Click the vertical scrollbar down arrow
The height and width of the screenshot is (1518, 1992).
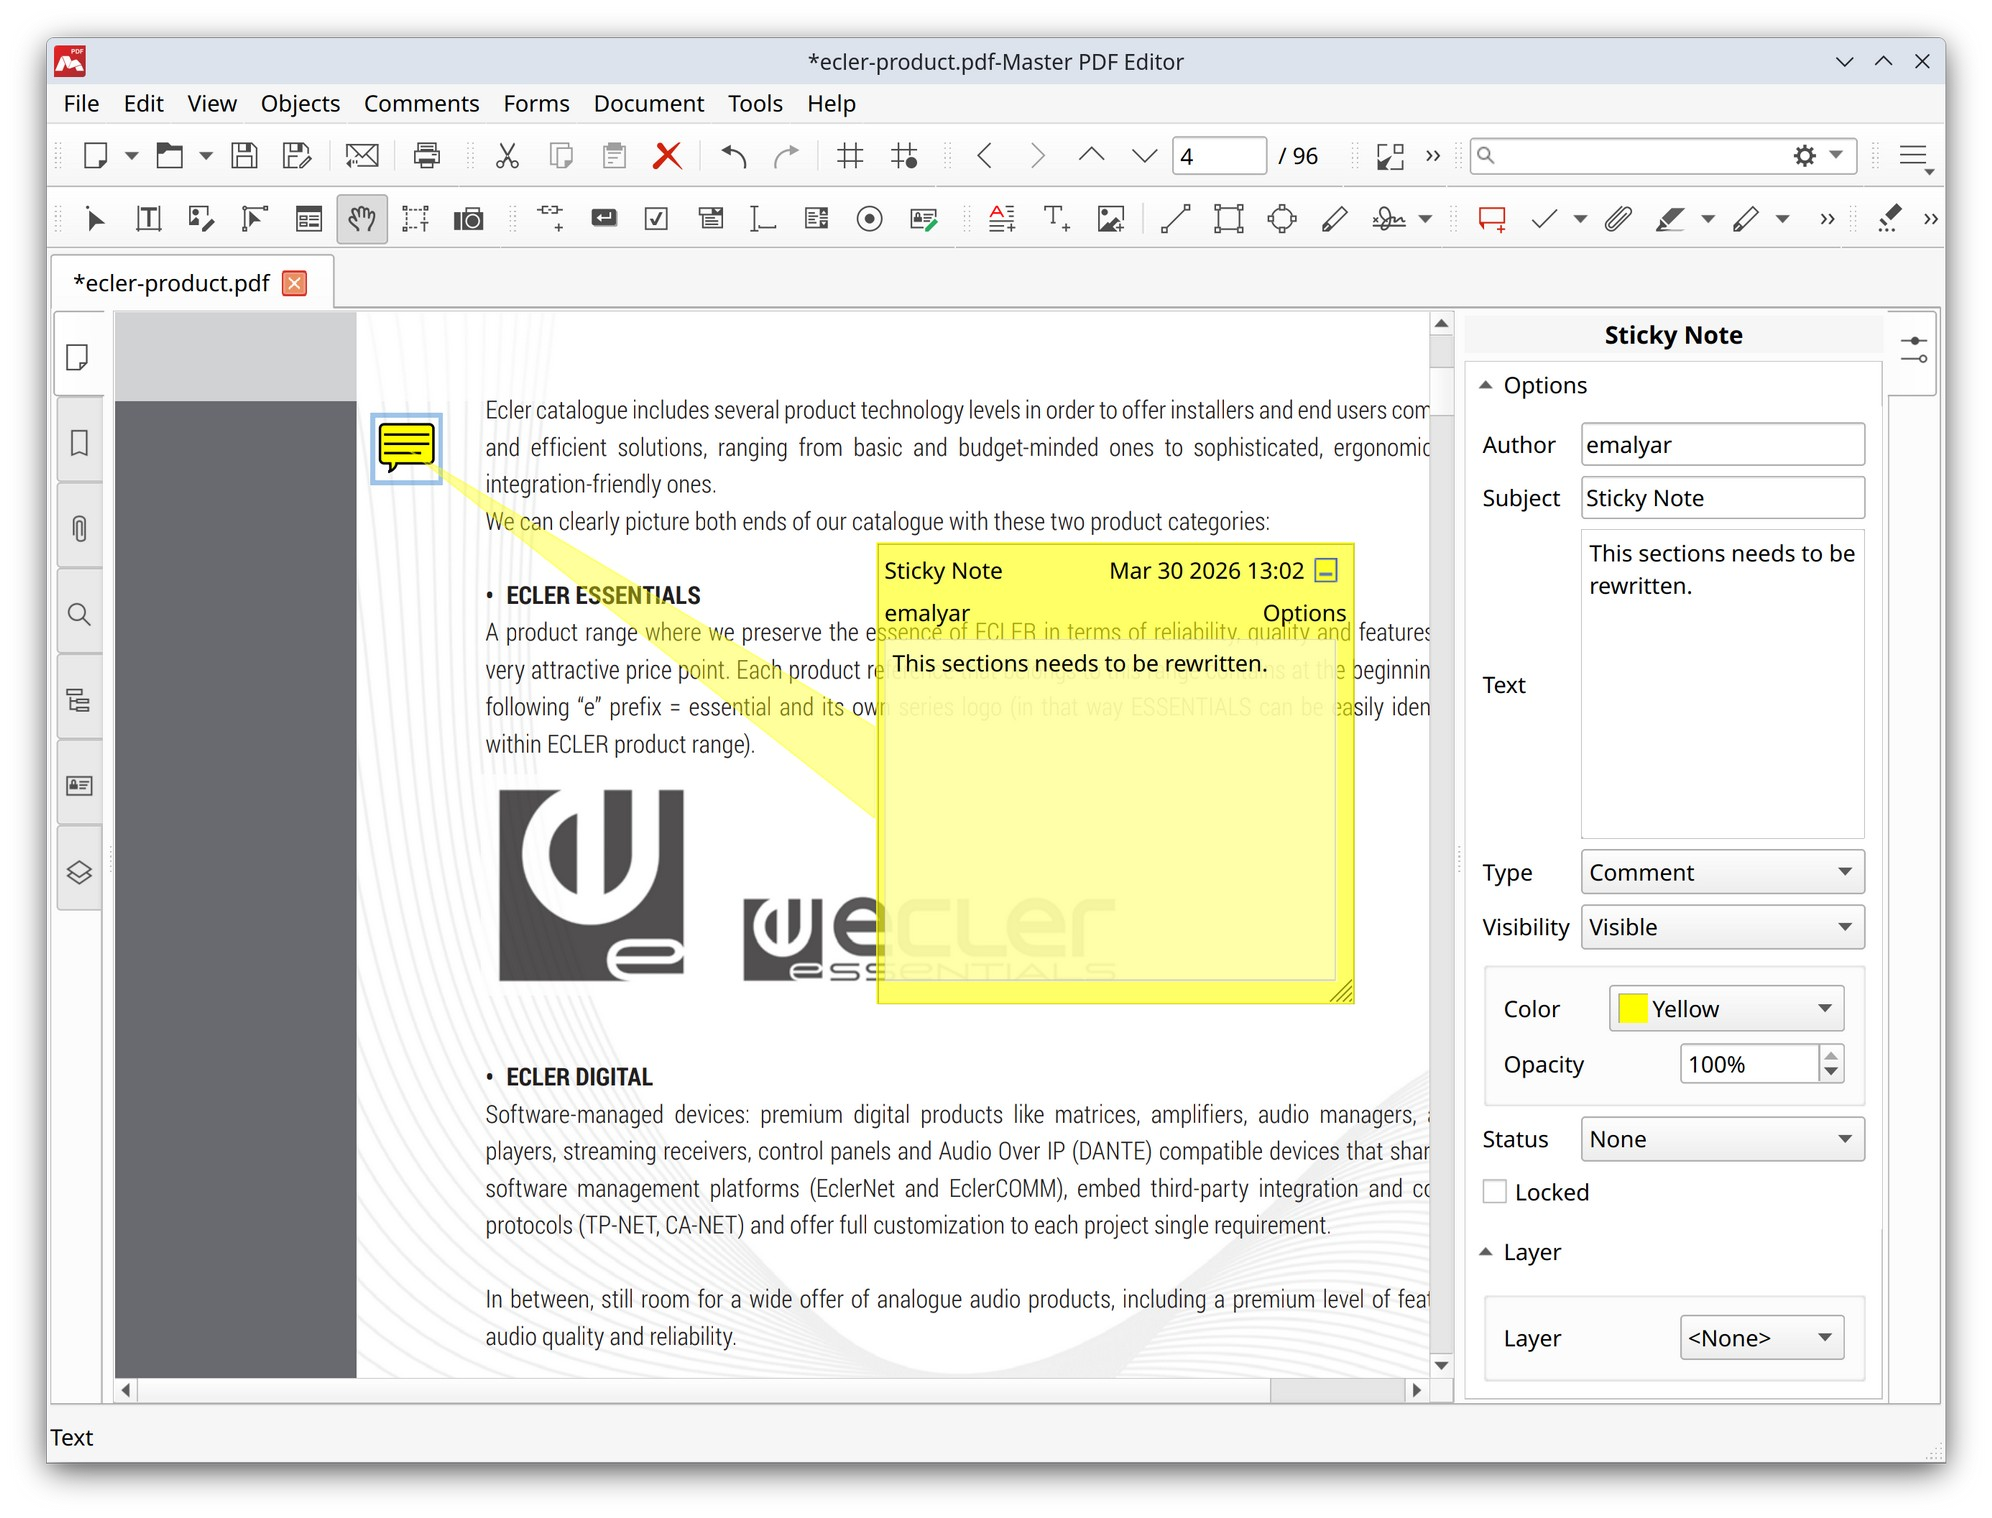point(1441,1366)
